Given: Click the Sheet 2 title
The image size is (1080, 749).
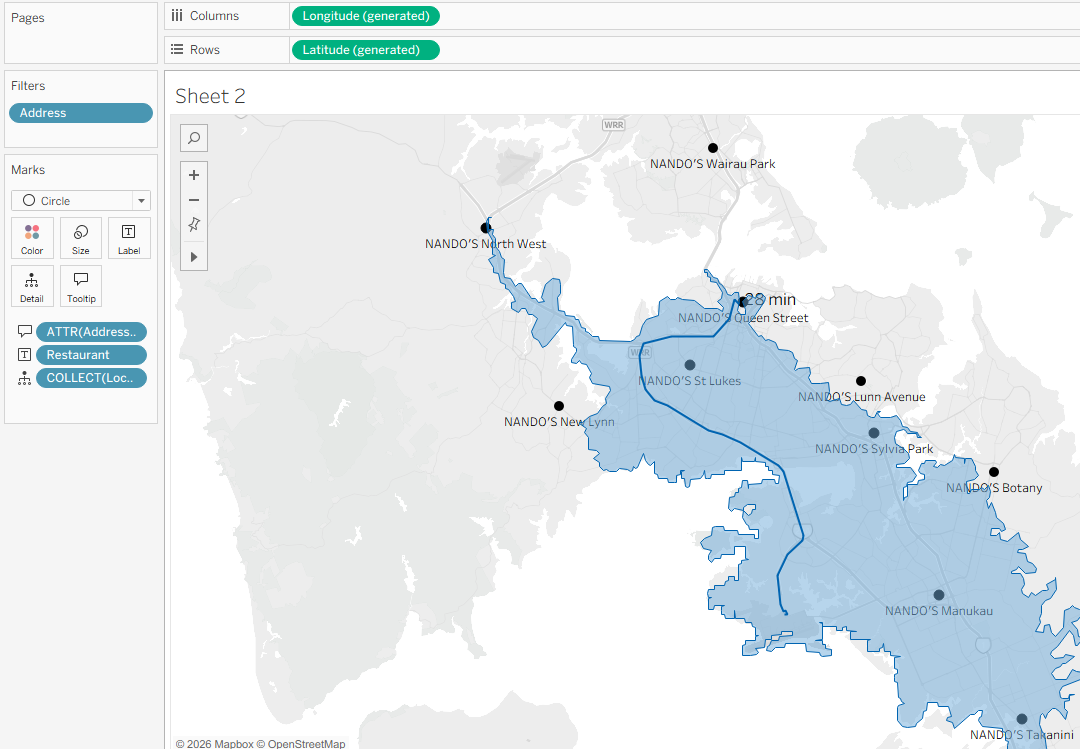Looking at the screenshot, I should [210, 96].
